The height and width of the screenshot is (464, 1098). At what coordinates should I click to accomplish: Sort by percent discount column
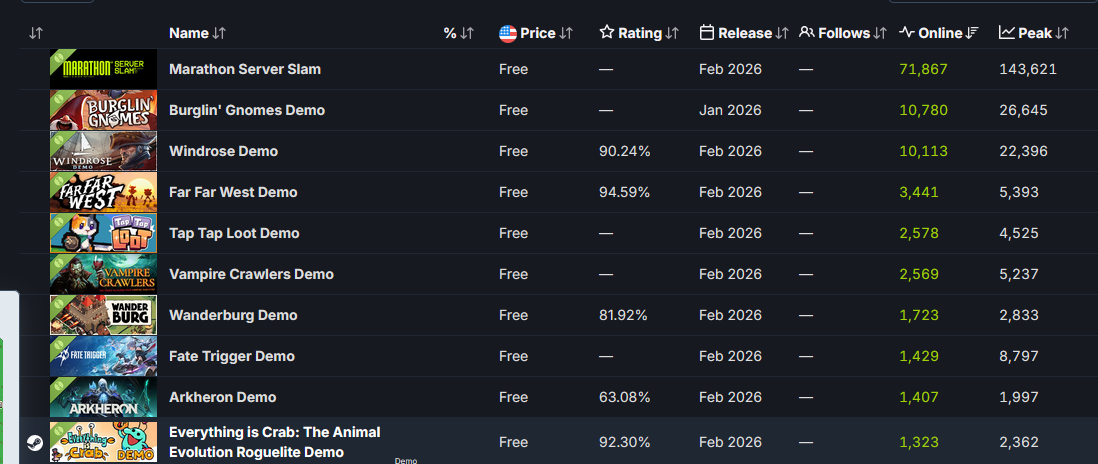point(459,33)
